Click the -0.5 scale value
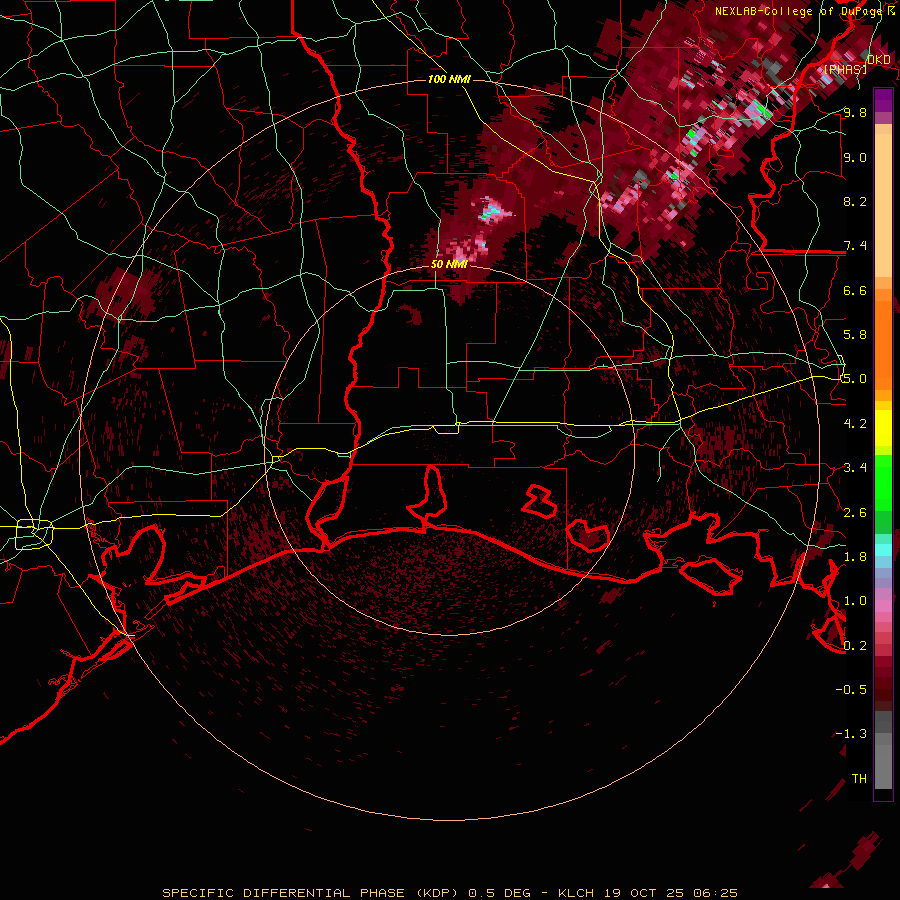 point(851,690)
